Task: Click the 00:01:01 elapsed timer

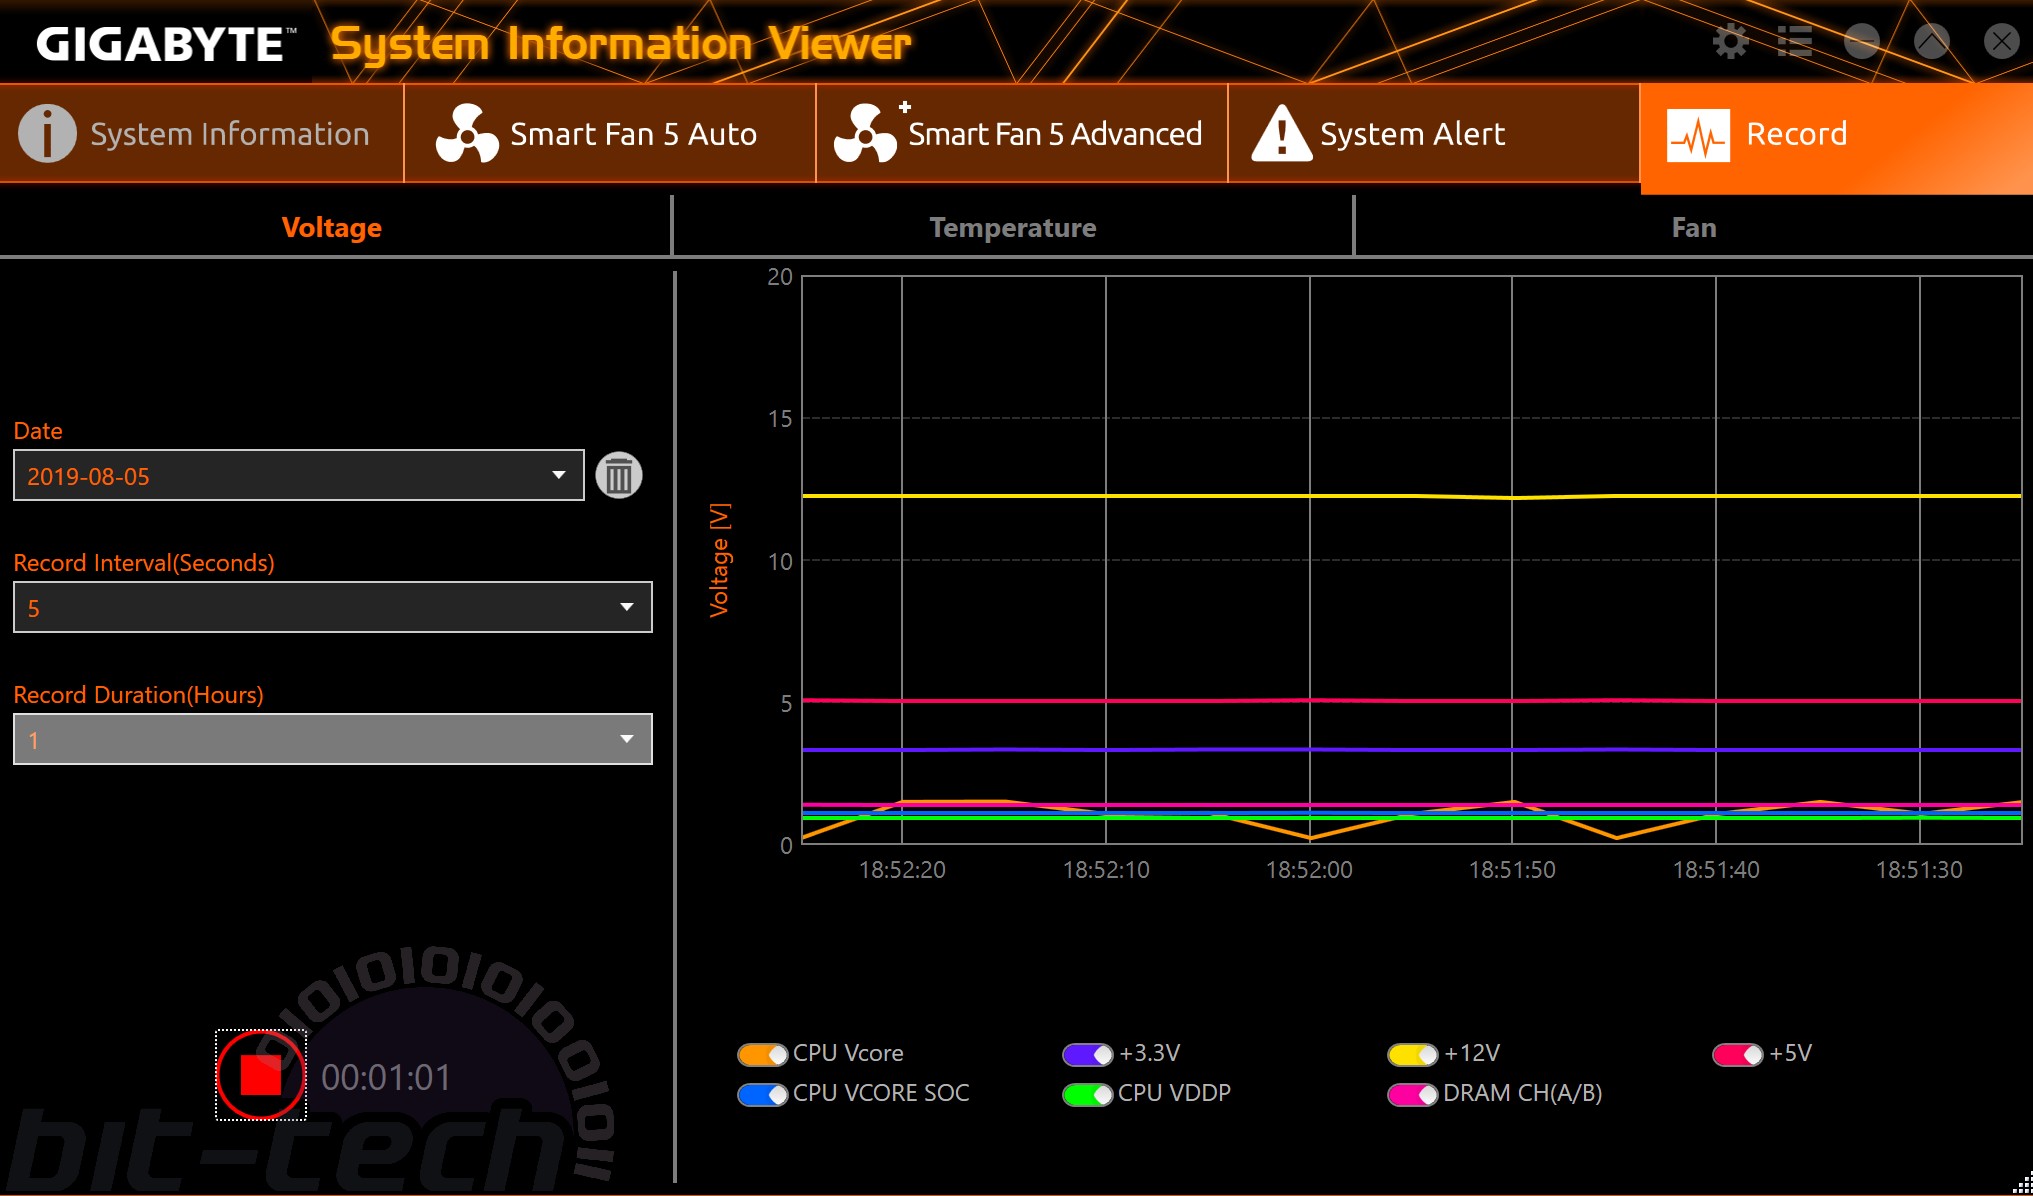Action: [386, 1077]
